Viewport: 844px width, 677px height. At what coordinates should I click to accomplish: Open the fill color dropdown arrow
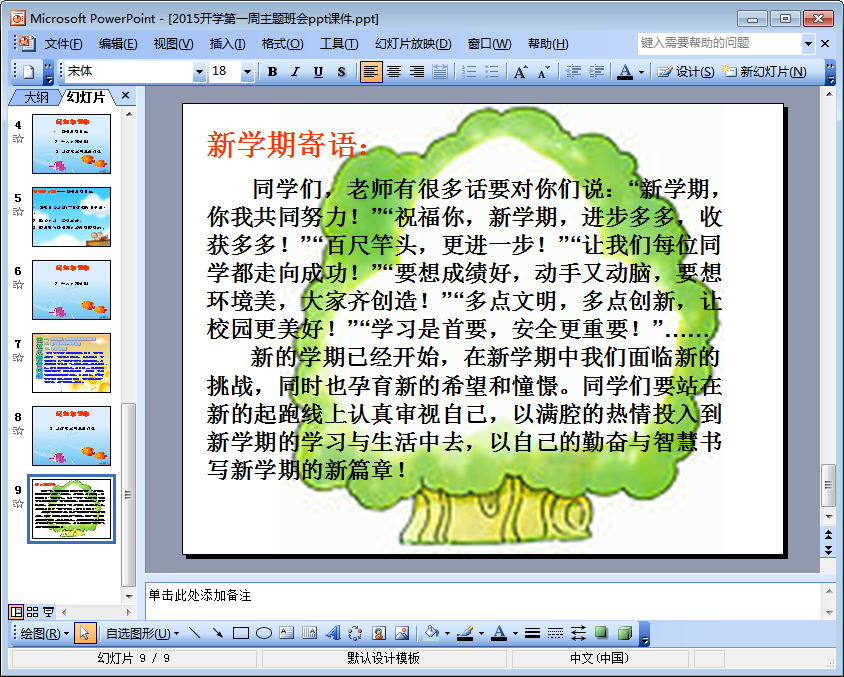point(447,633)
